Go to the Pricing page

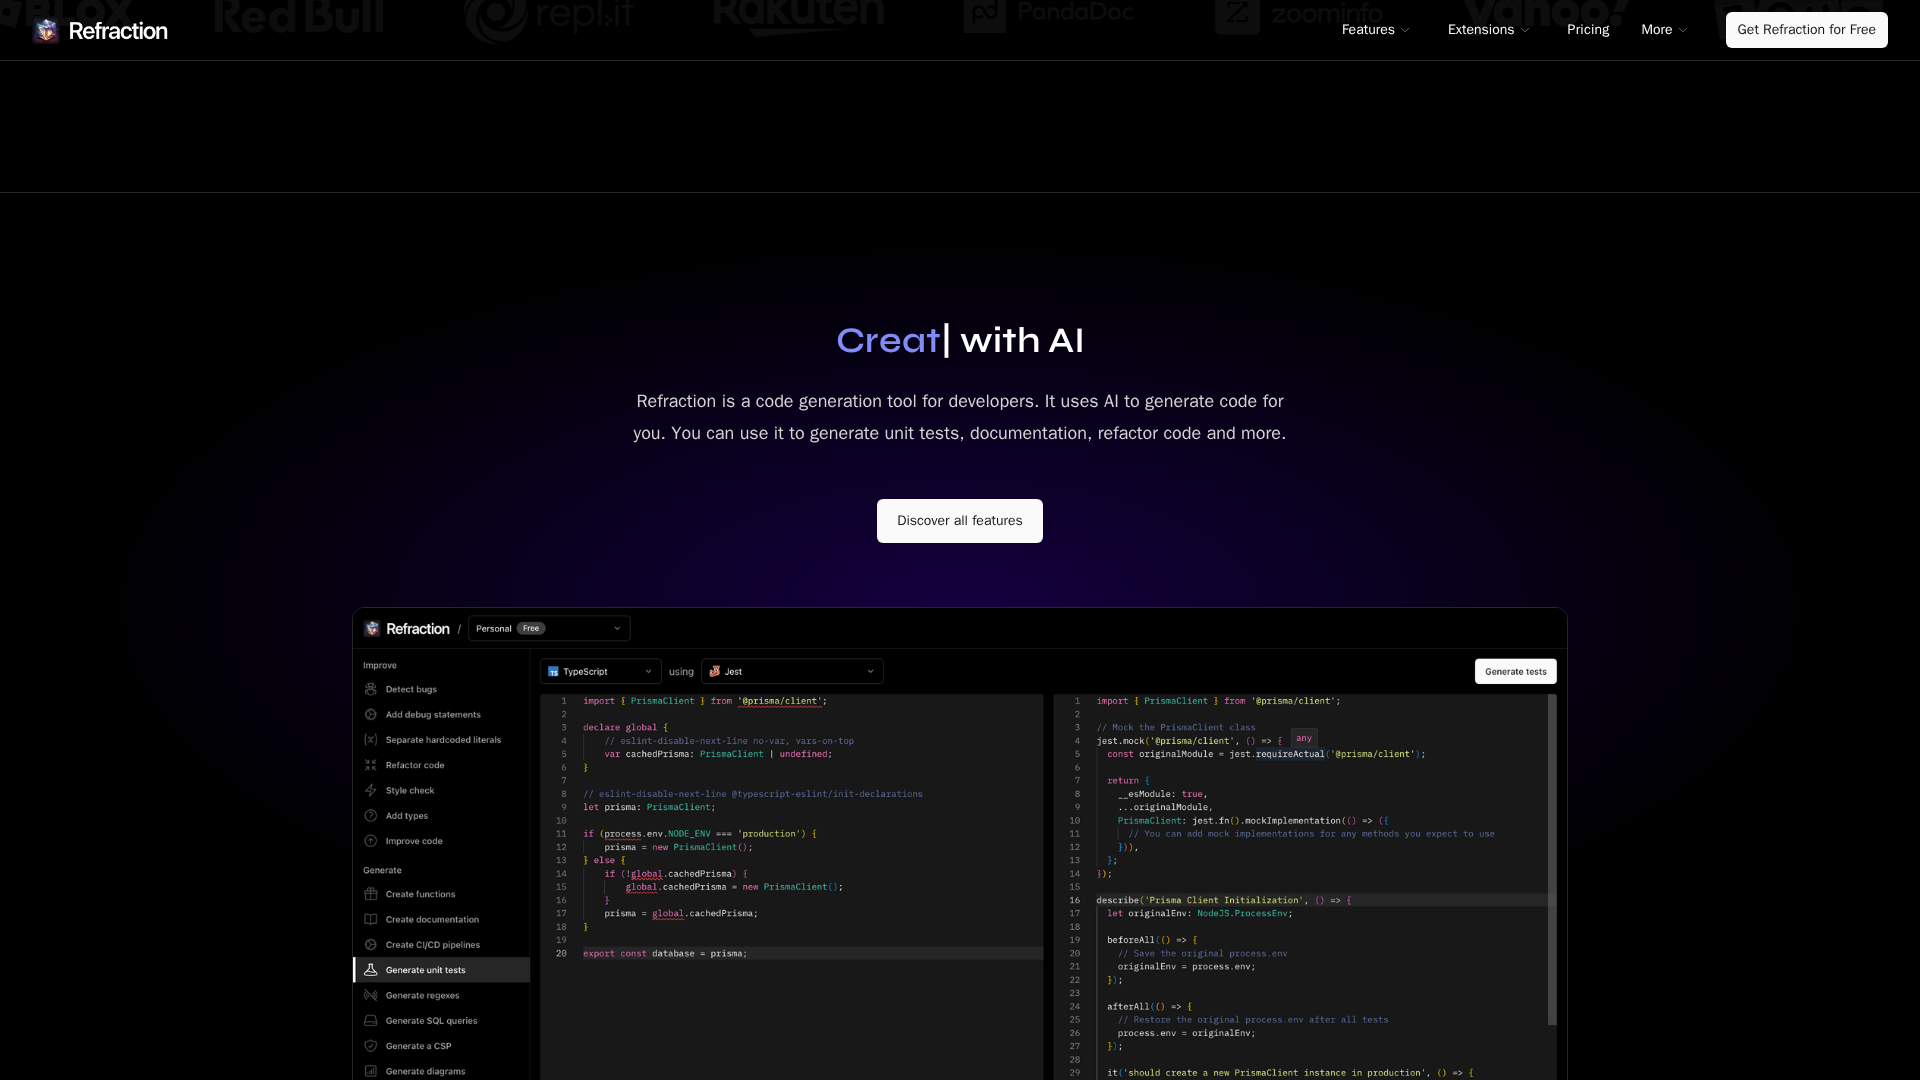(1588, 30)
